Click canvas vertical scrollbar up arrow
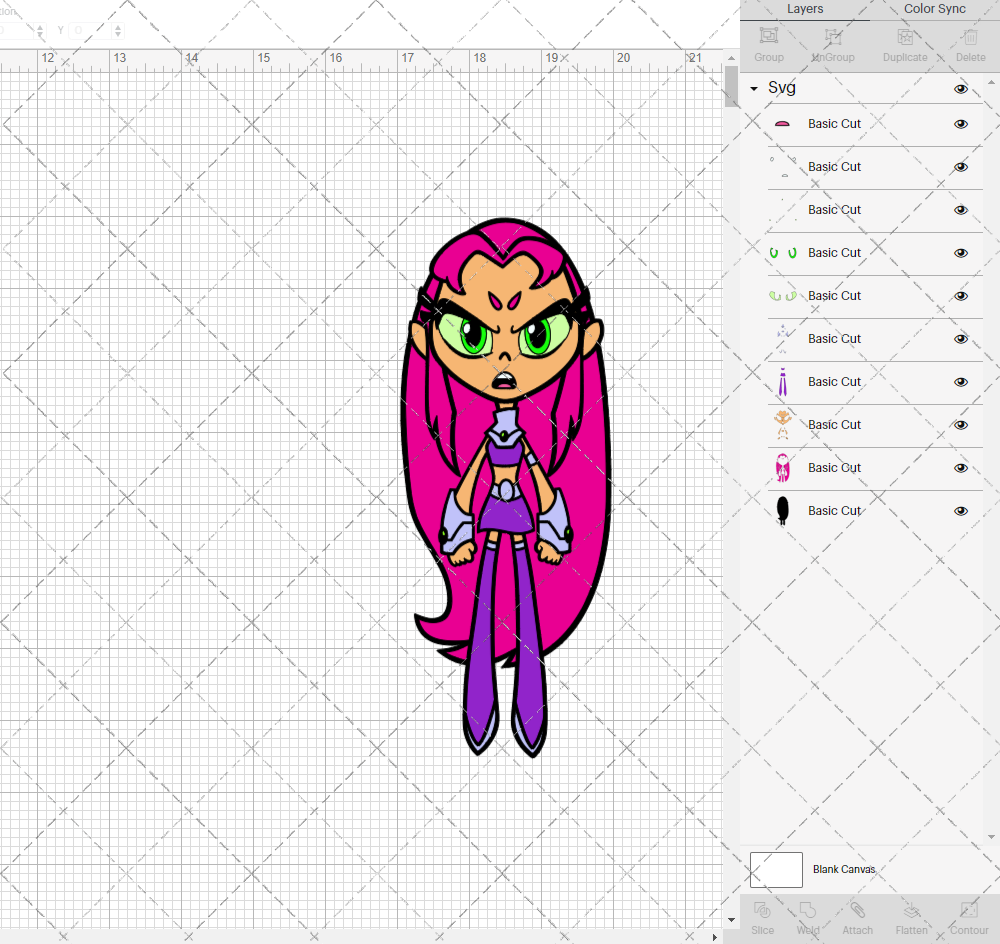The image size is (1000, 944). click(732, 57)
